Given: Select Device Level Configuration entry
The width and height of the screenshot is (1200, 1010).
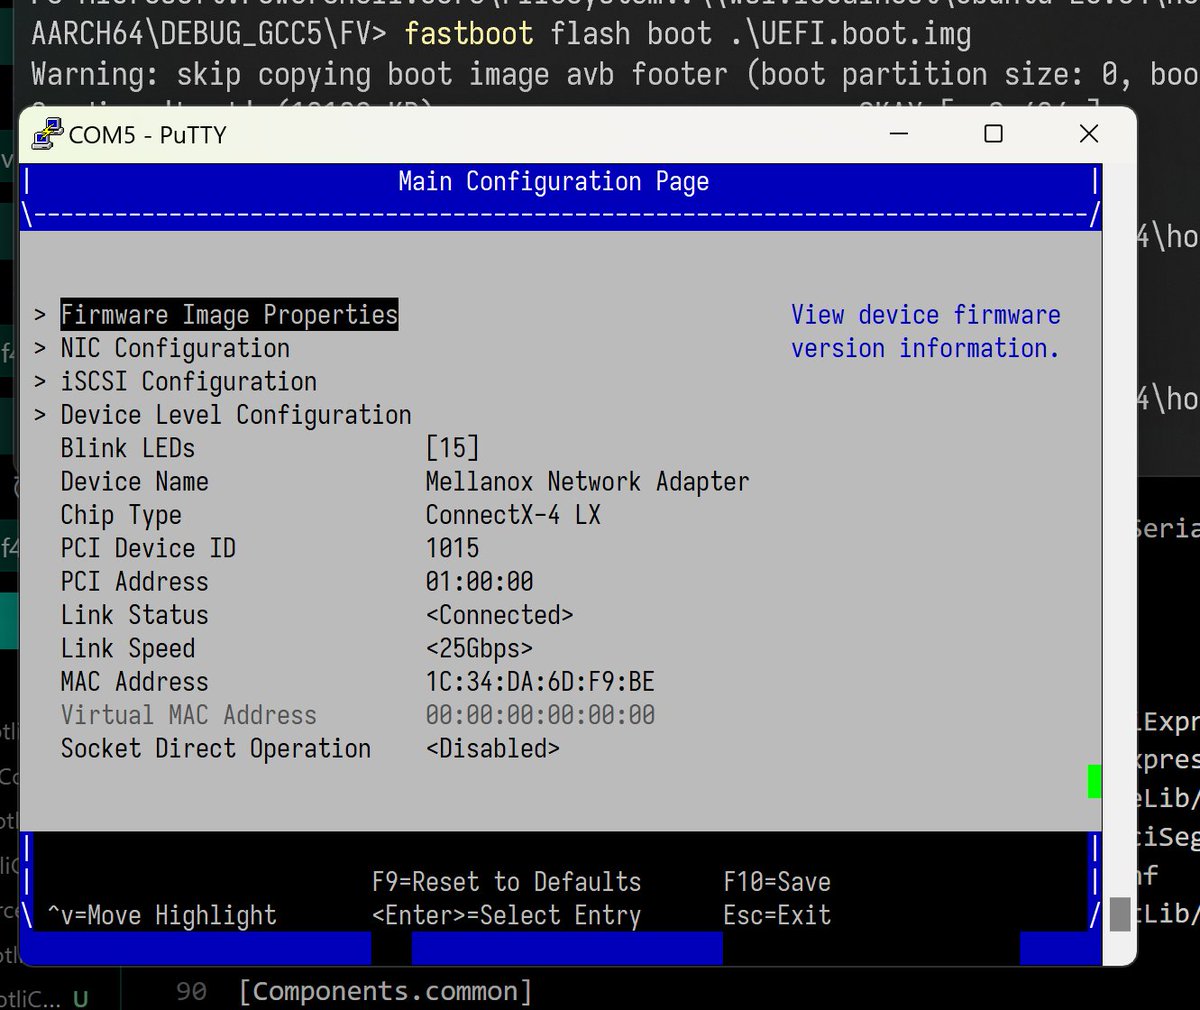Looking at the screenshot, I should tap(236, 415).
